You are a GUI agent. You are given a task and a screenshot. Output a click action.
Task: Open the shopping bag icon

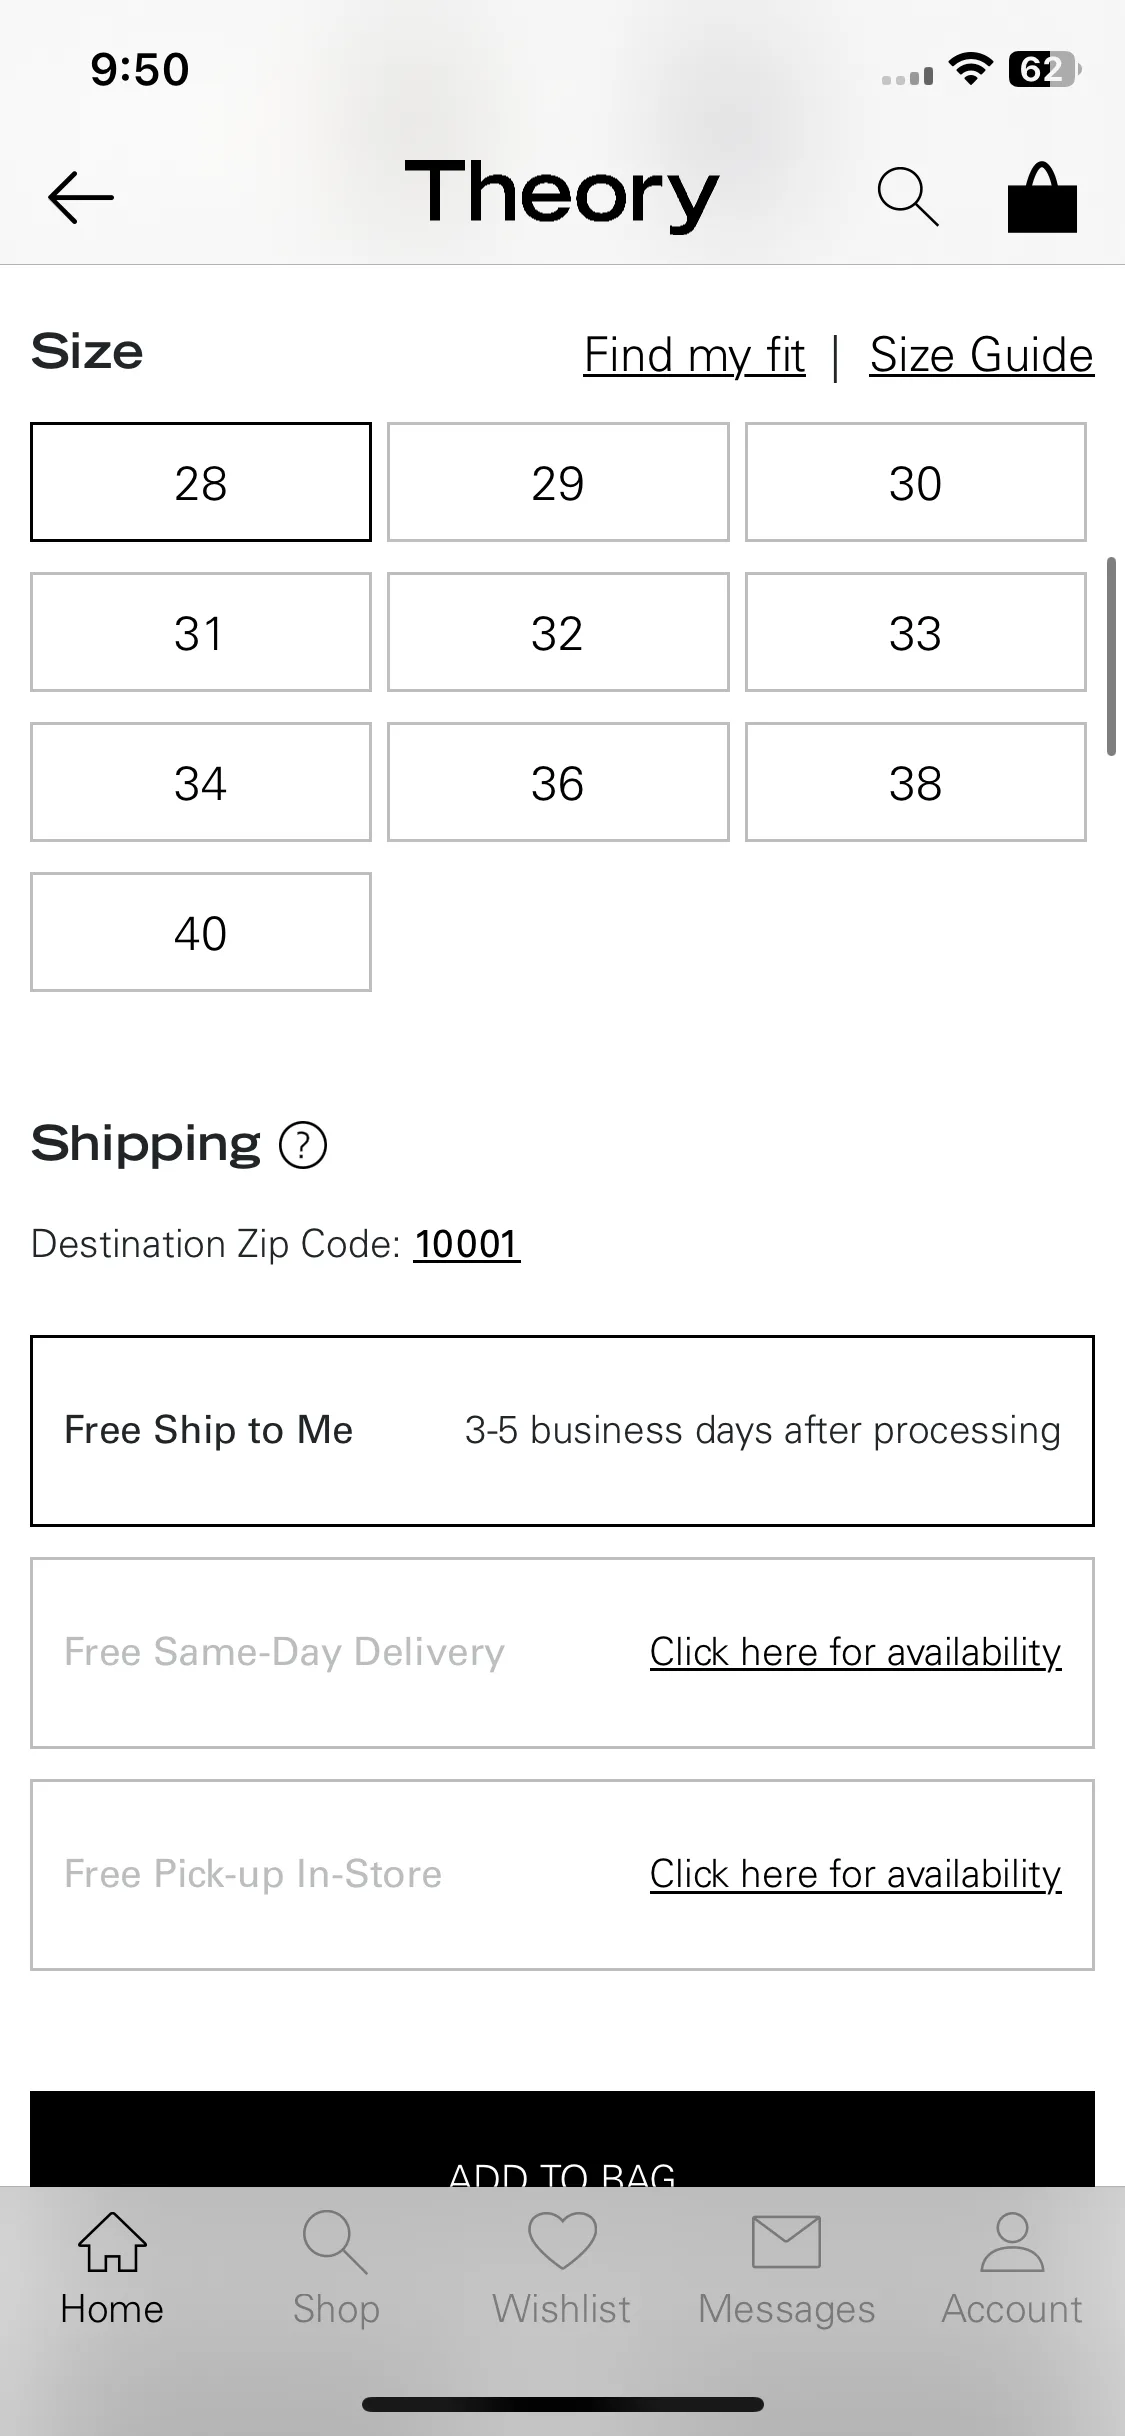[1042, 197]
